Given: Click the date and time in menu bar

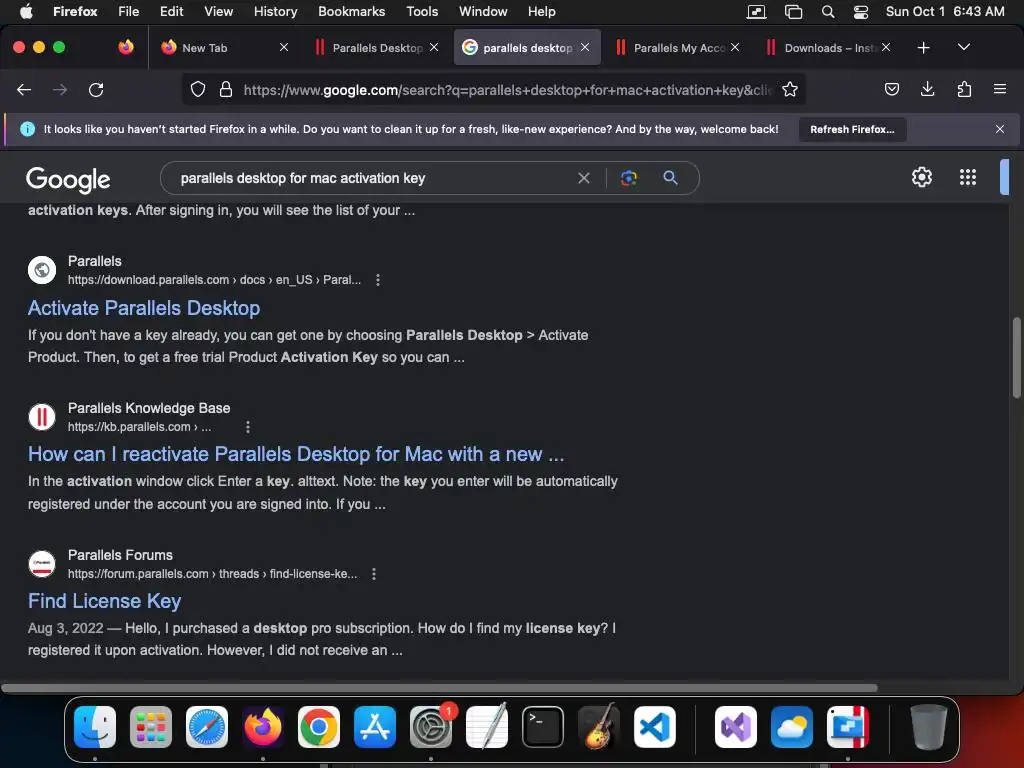Looking at the screenshot, I should click(945, 12).
